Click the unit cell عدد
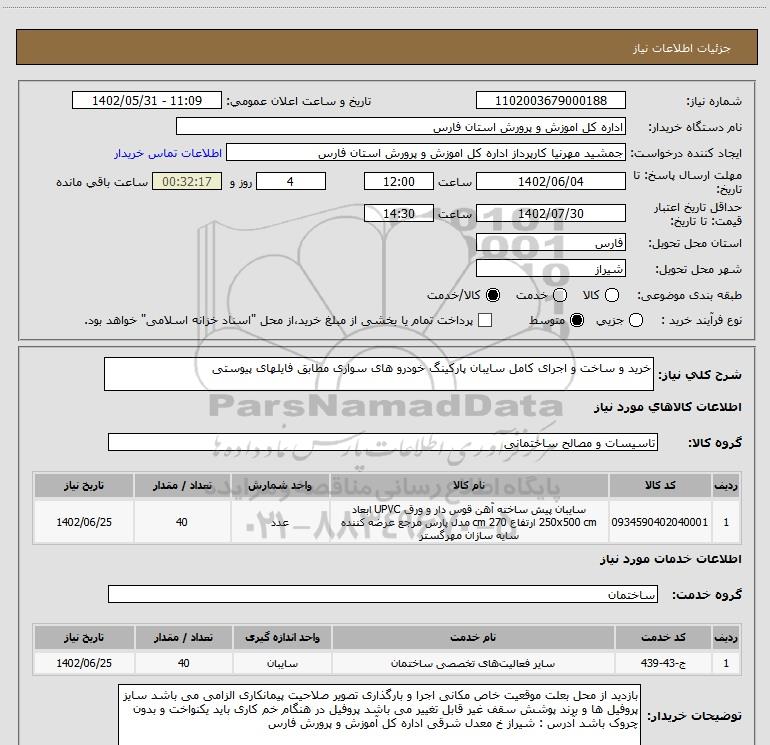This screenshot has height=745, width=770. coord(280,522)
